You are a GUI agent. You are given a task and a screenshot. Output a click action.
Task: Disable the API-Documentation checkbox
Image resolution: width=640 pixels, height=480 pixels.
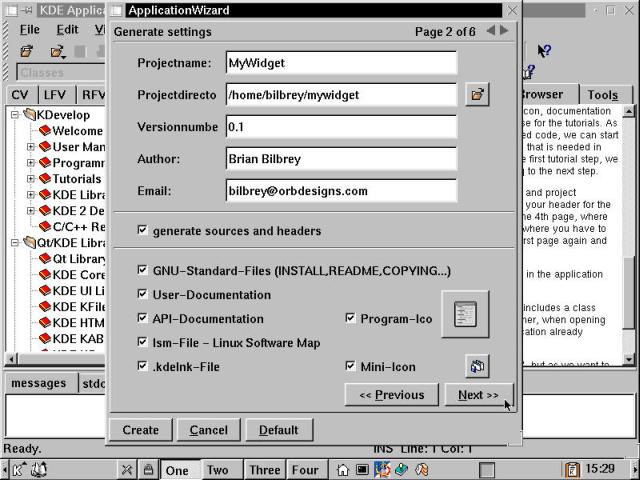click(143, 319)
